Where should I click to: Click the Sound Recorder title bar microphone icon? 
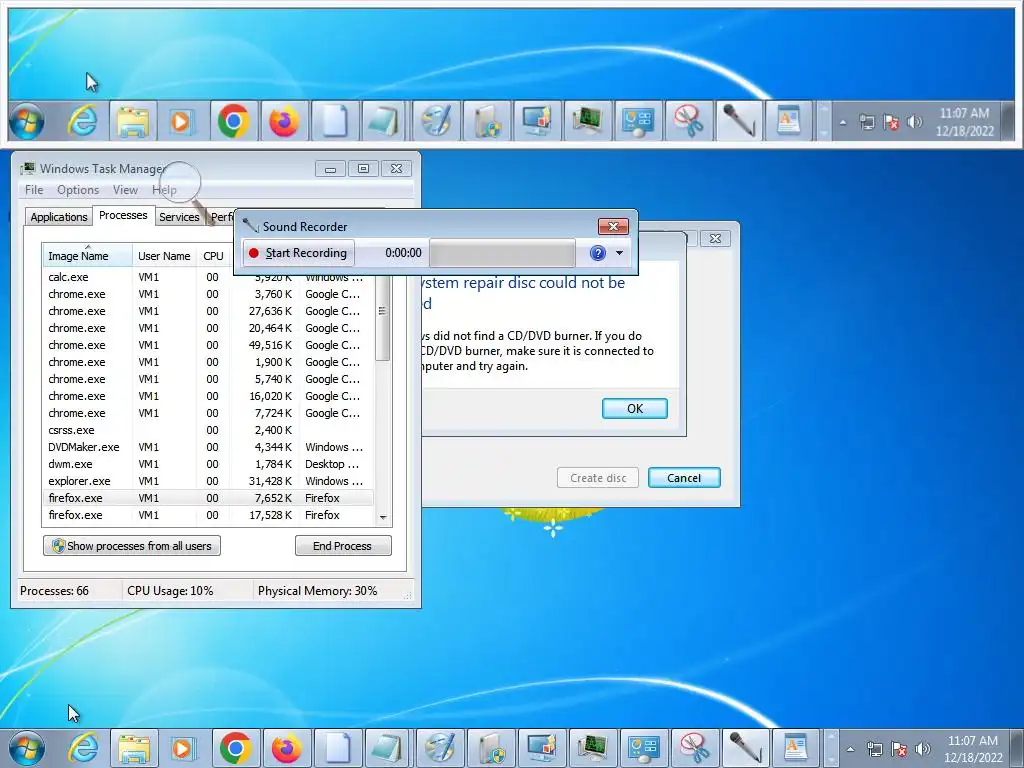pos(251,226)
